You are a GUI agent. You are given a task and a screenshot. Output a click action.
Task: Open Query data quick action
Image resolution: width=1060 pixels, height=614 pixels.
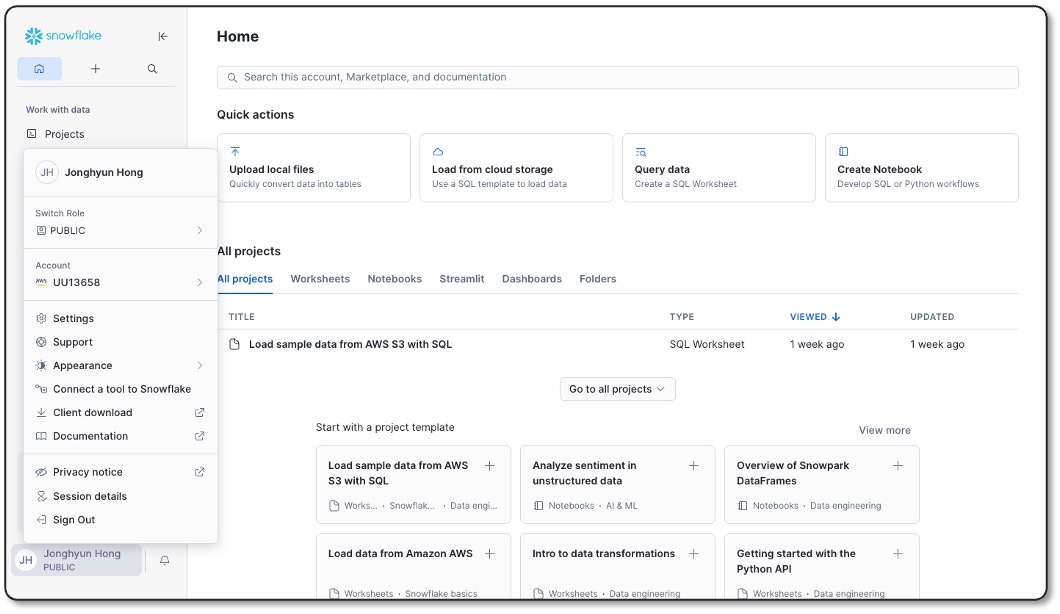click(x=719, y=168)
